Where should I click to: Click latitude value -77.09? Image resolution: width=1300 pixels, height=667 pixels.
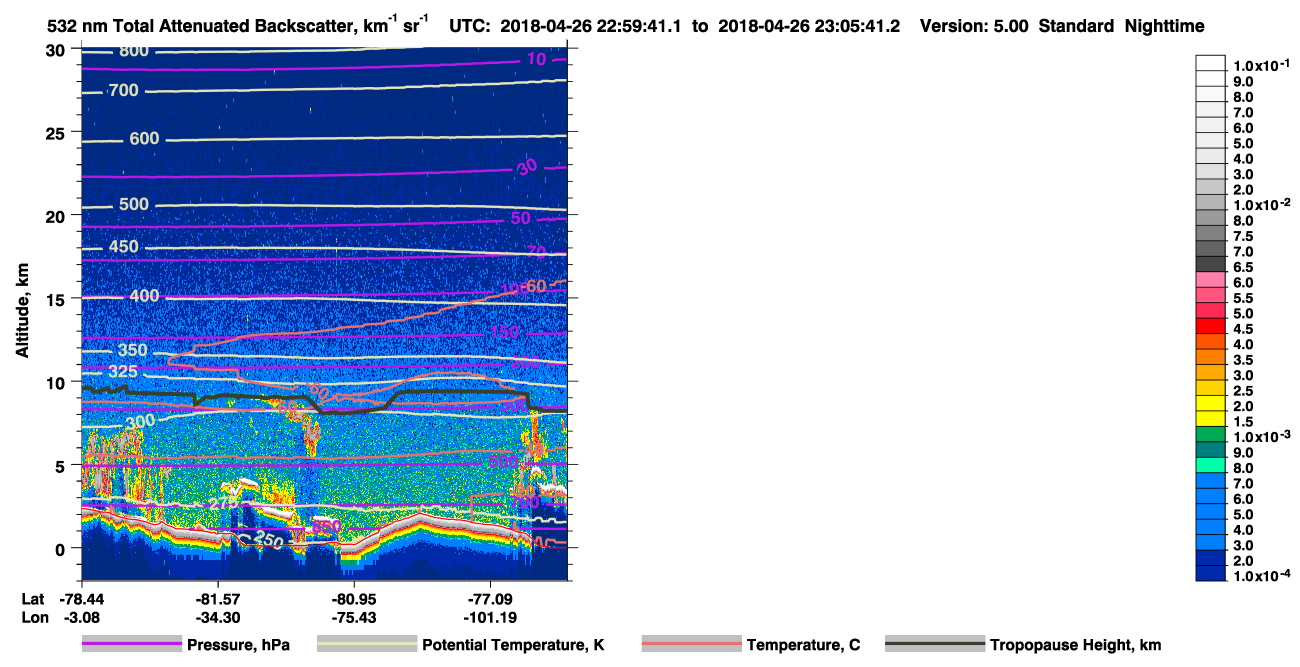coord(490,598)
